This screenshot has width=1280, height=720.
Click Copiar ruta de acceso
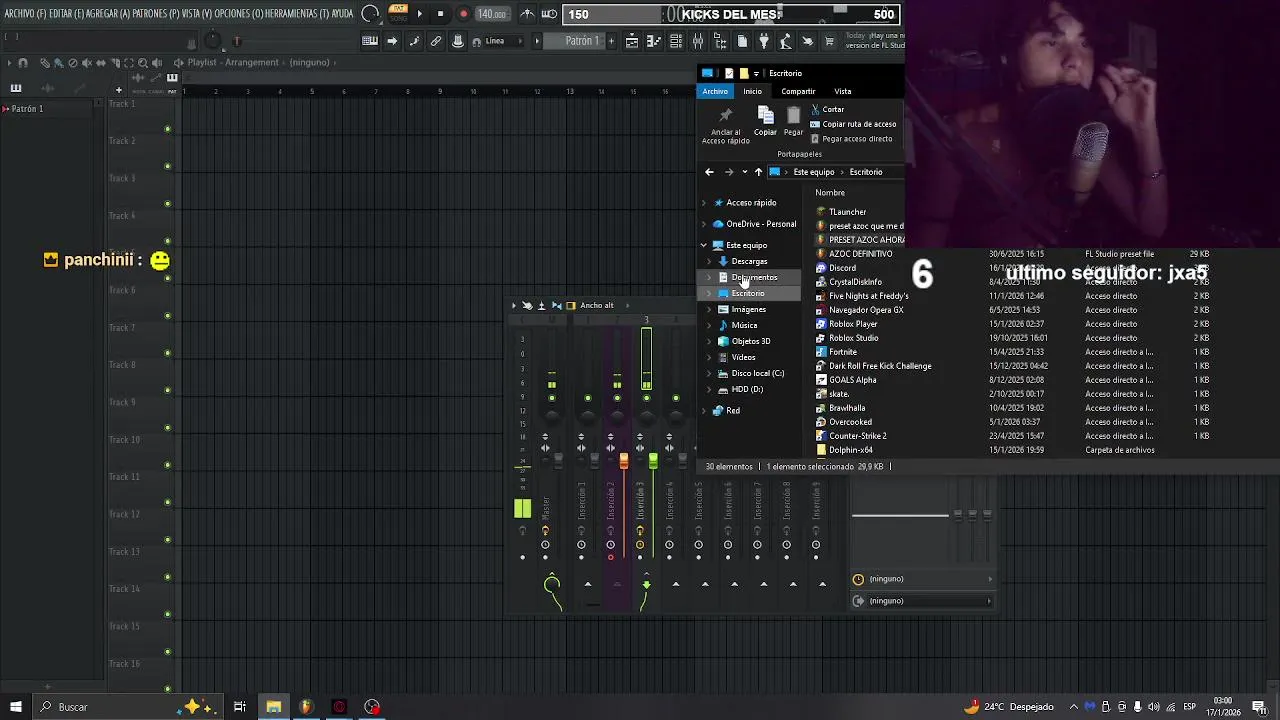[x=853, y=124]
